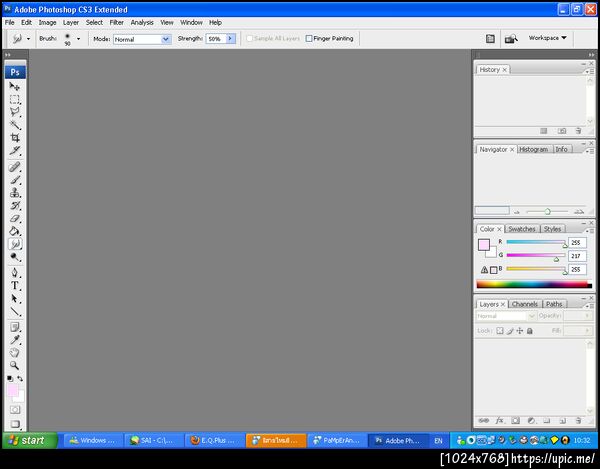Toggle Sample All Layers checkbox

(x=249, y=39)
